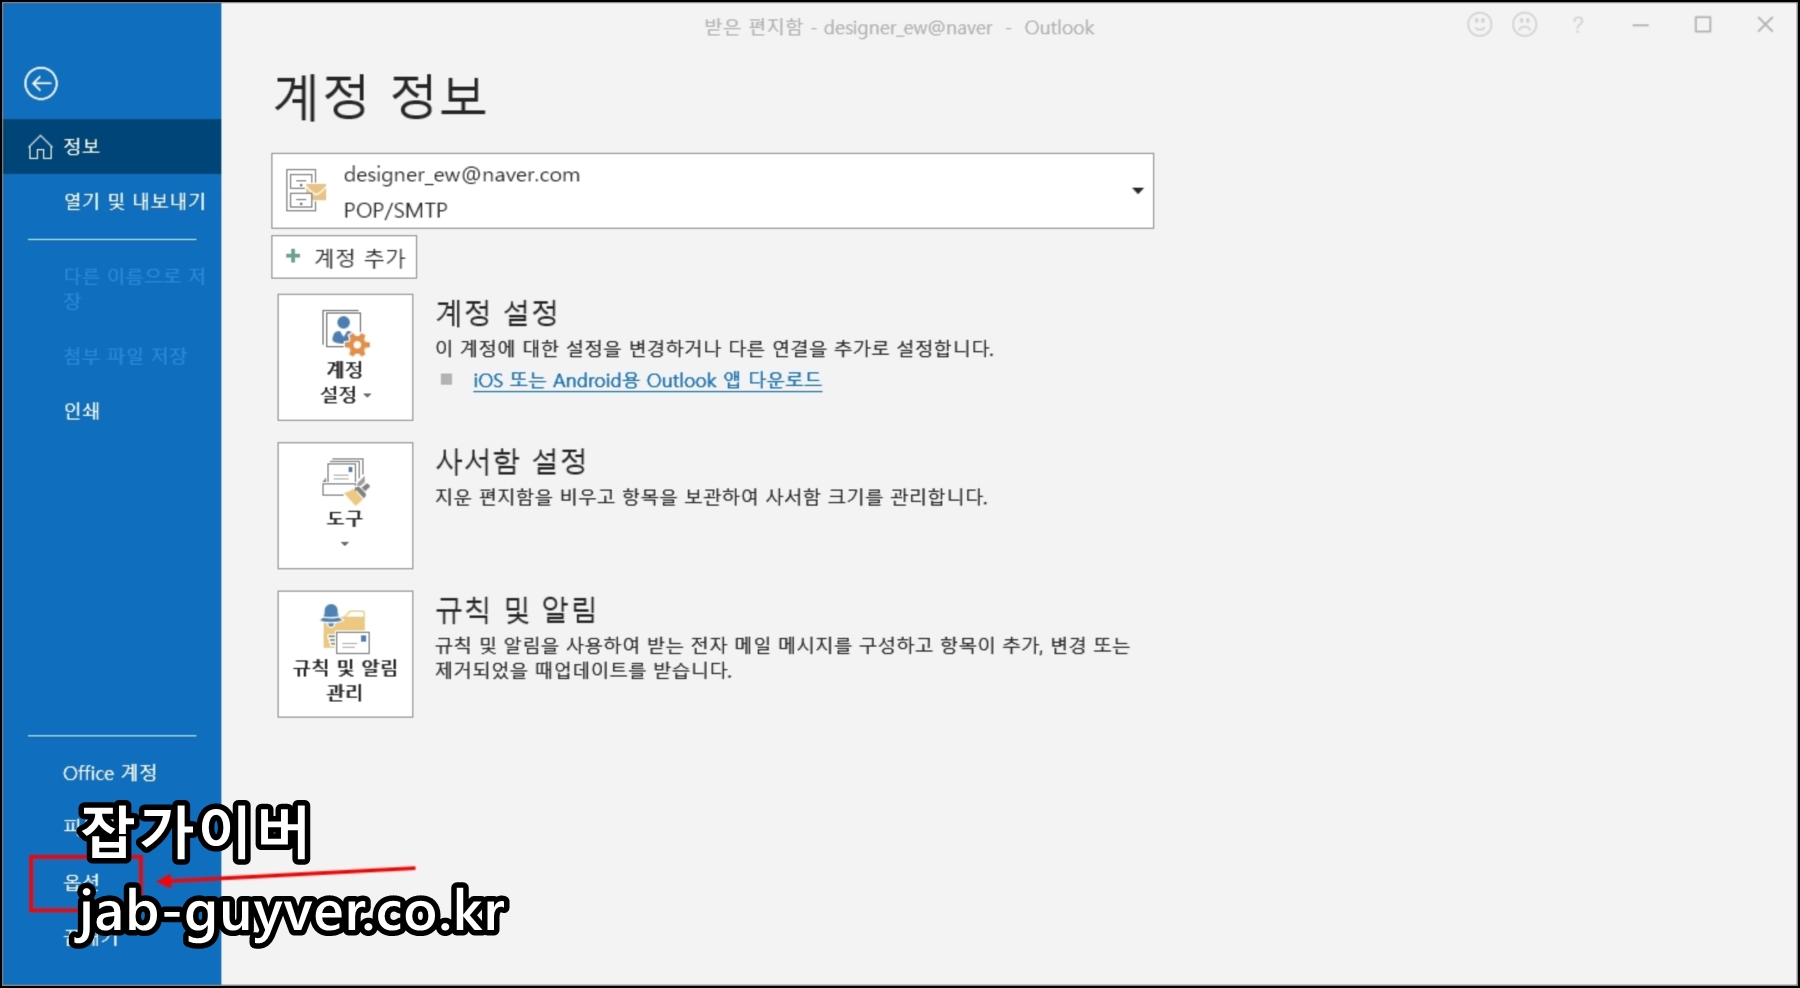Go back using the circled arrow icon
Screen dimensions: 1800x988
41,83
